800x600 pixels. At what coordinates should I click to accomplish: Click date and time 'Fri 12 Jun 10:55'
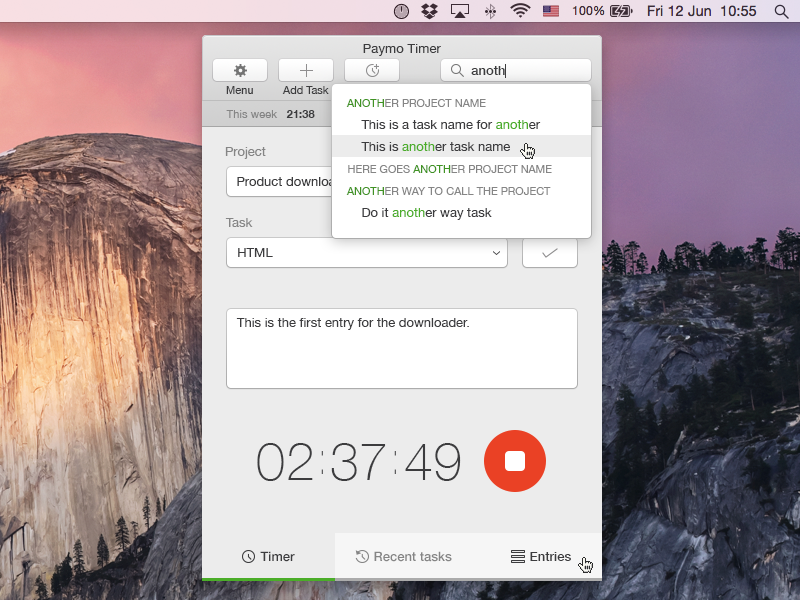[x=702, y=11]
